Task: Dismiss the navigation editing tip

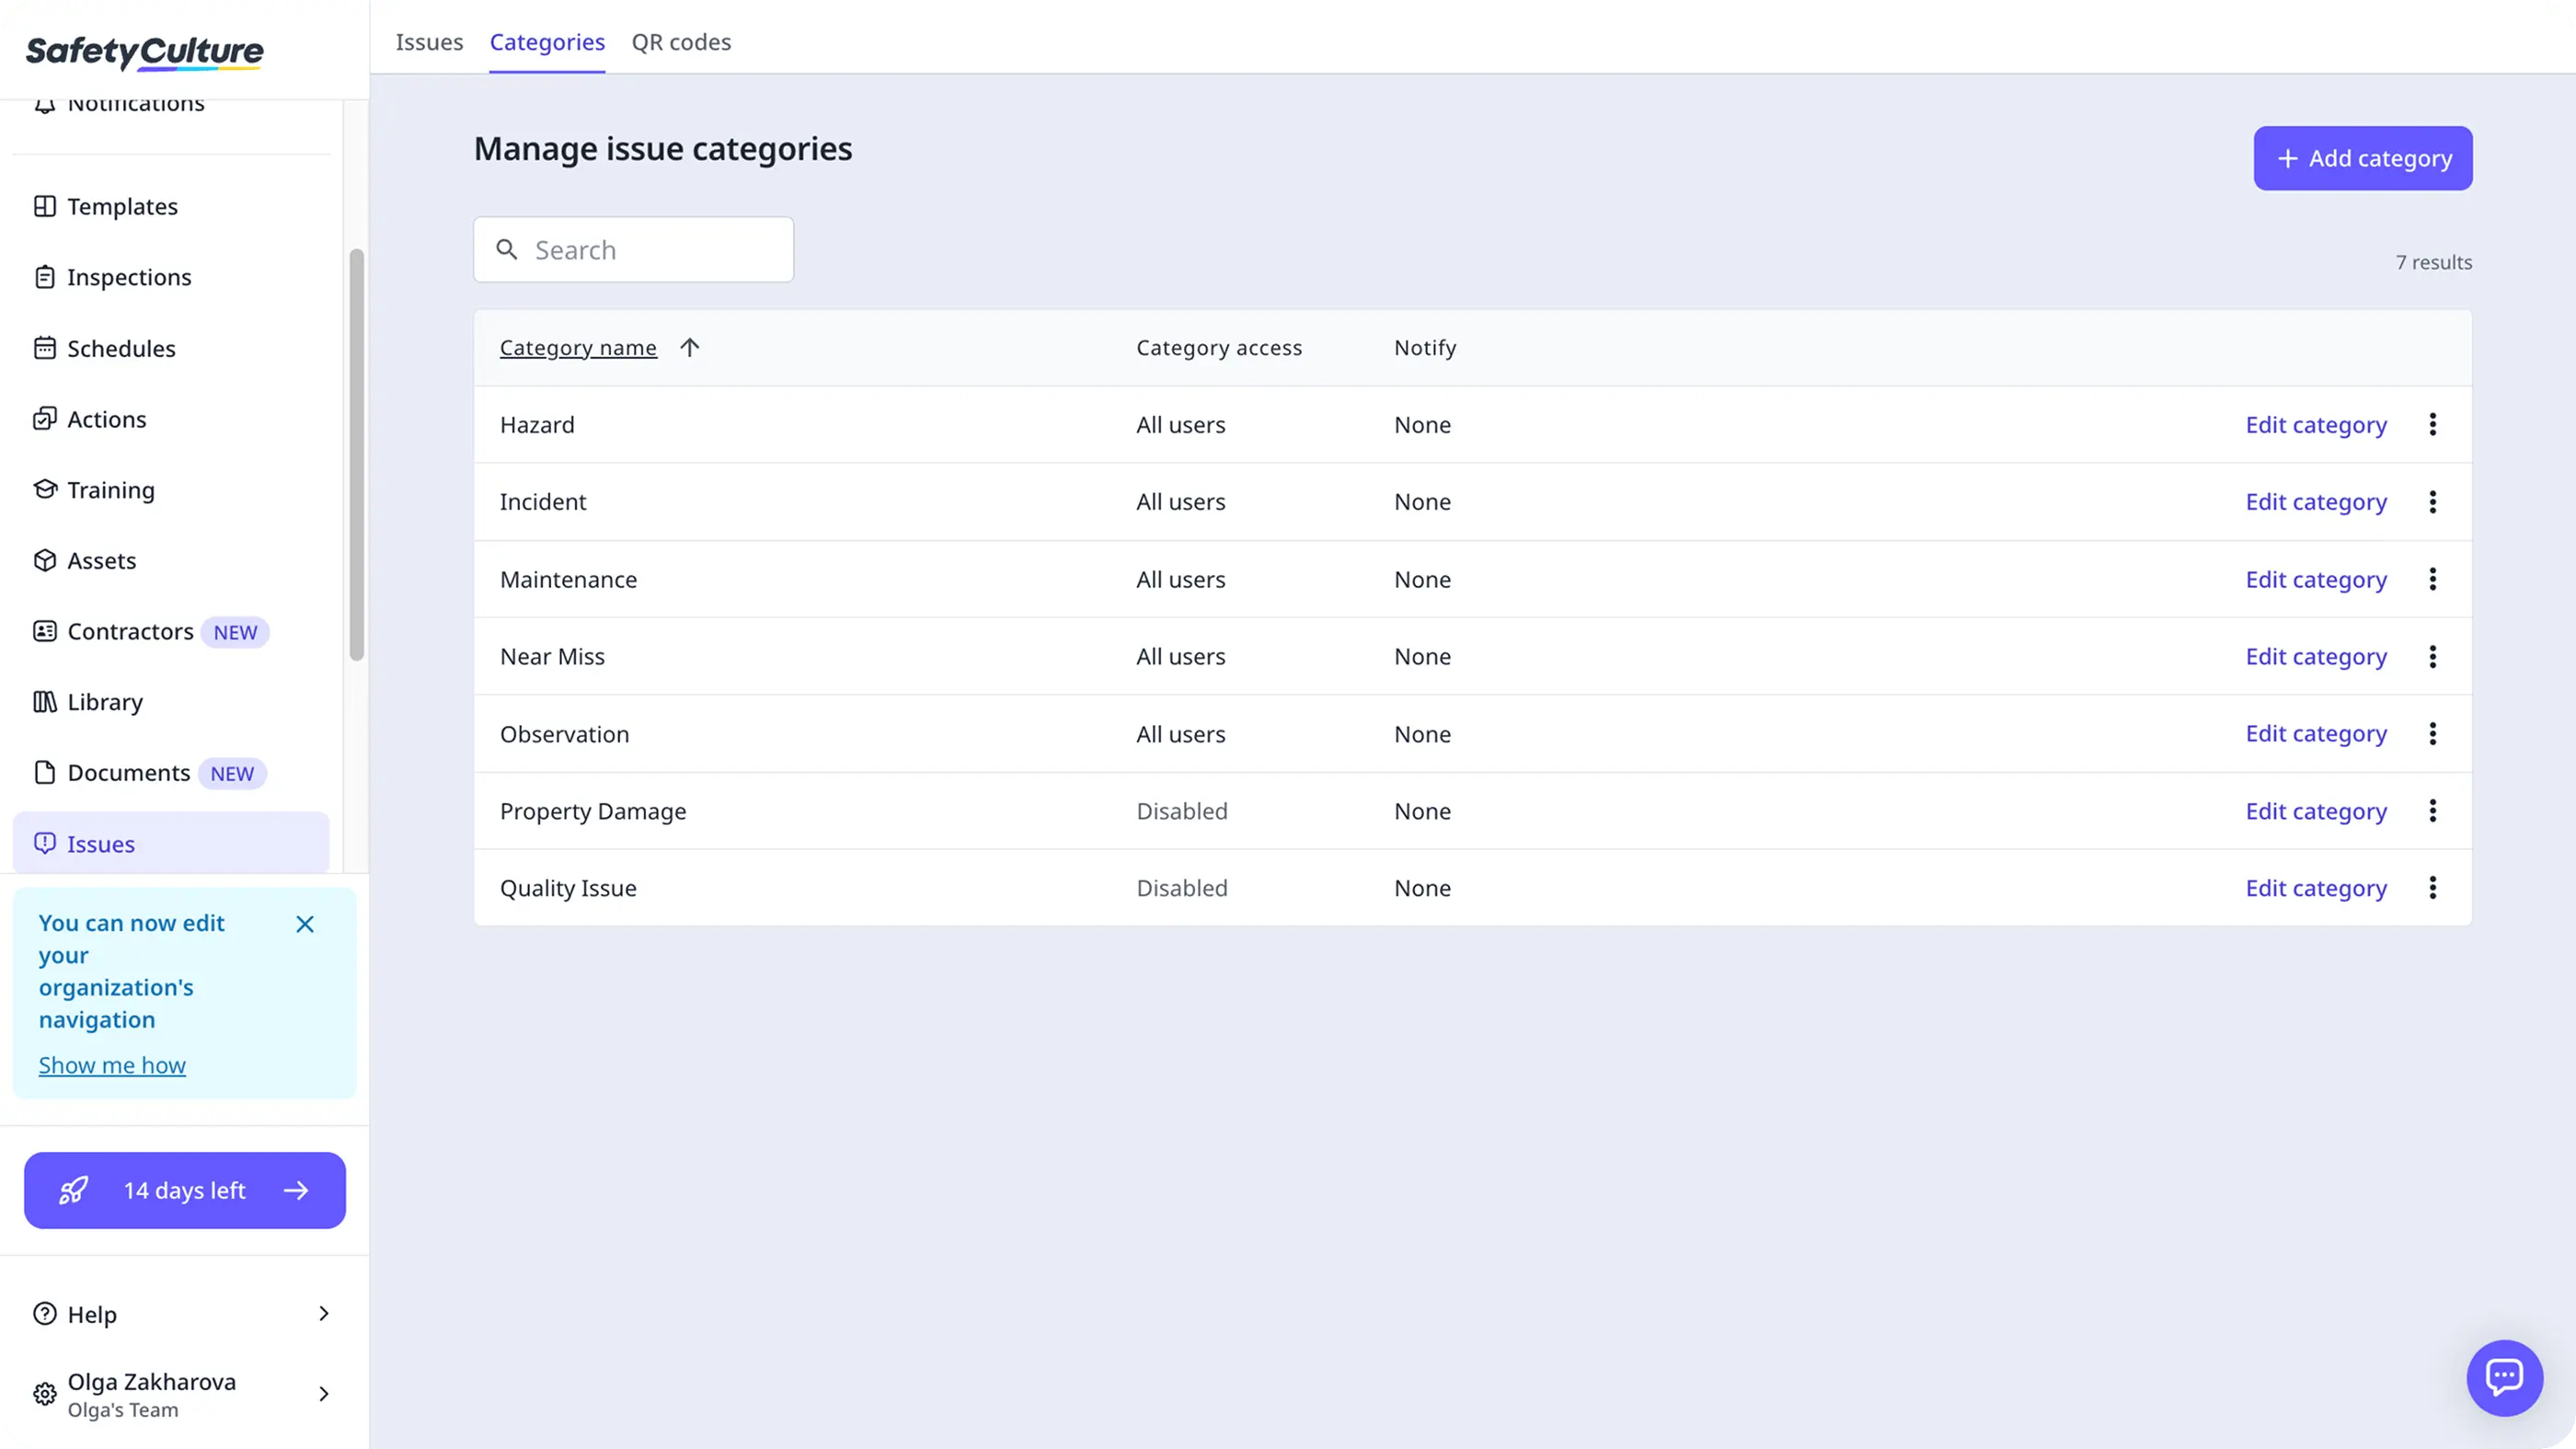Action: pos(305,924)
